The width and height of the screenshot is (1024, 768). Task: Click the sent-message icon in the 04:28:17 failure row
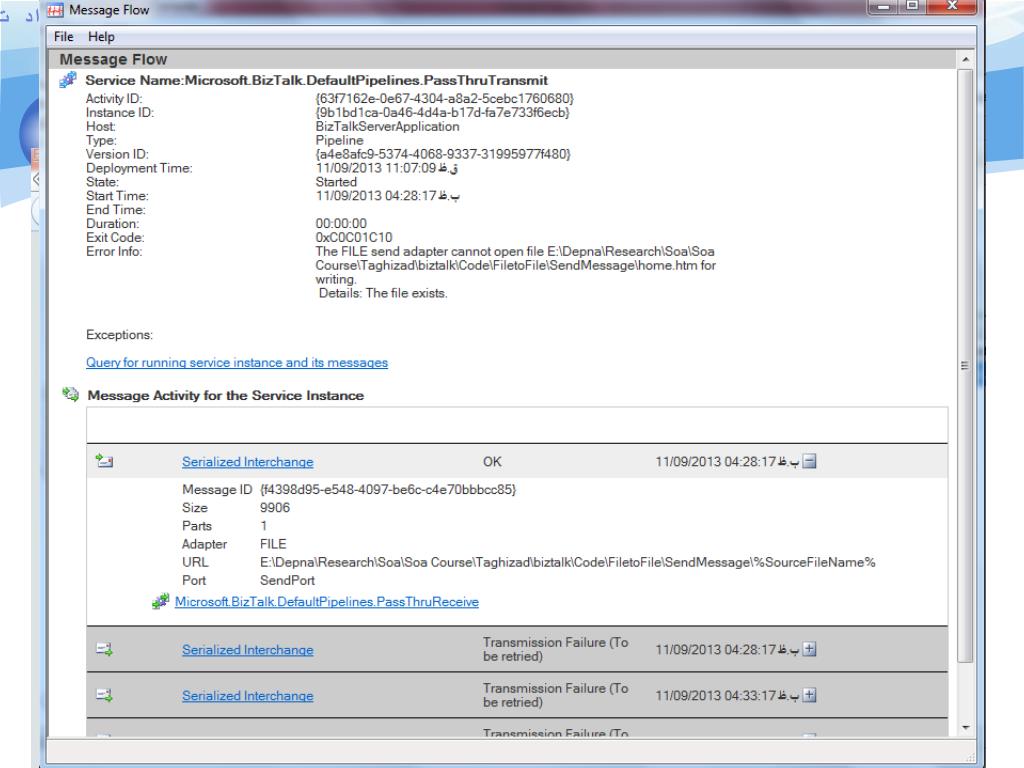104,649
